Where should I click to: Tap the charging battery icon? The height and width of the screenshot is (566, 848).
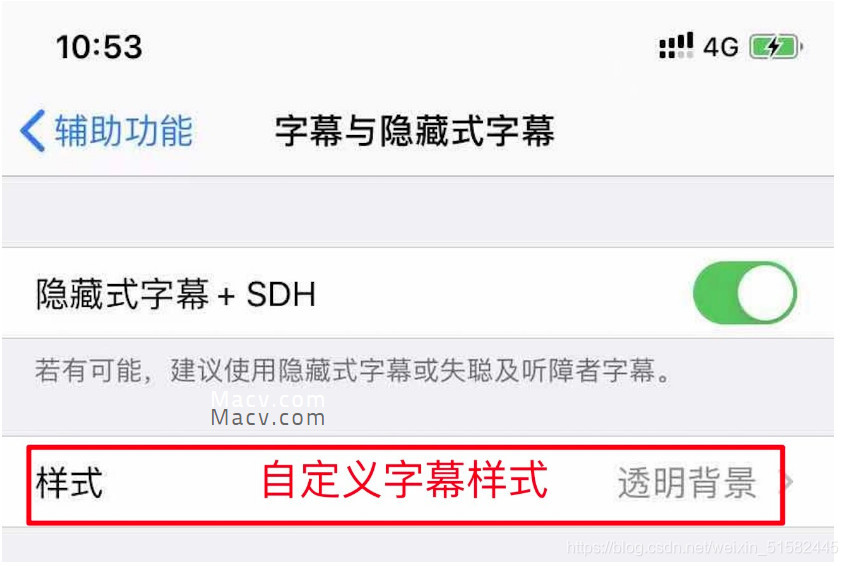pos(776,47)
